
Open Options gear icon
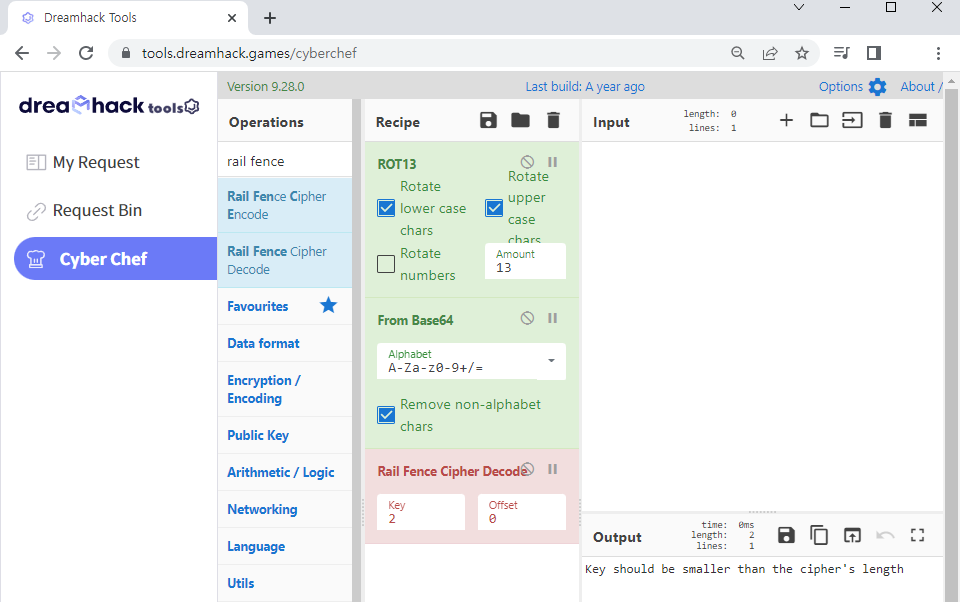click(877, 87)
